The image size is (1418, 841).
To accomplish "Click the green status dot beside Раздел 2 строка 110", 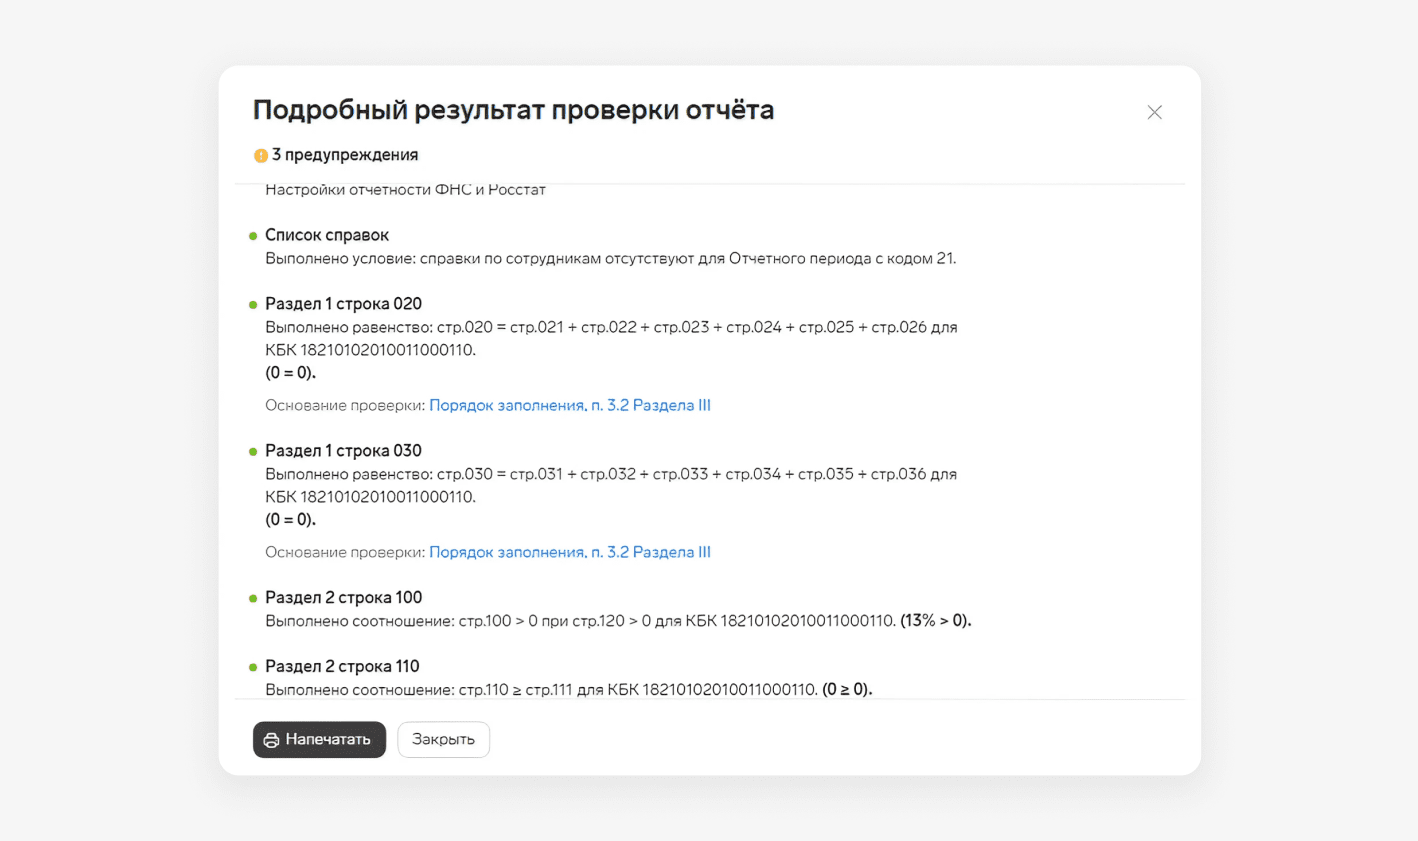I will click(x=253, y=667).
